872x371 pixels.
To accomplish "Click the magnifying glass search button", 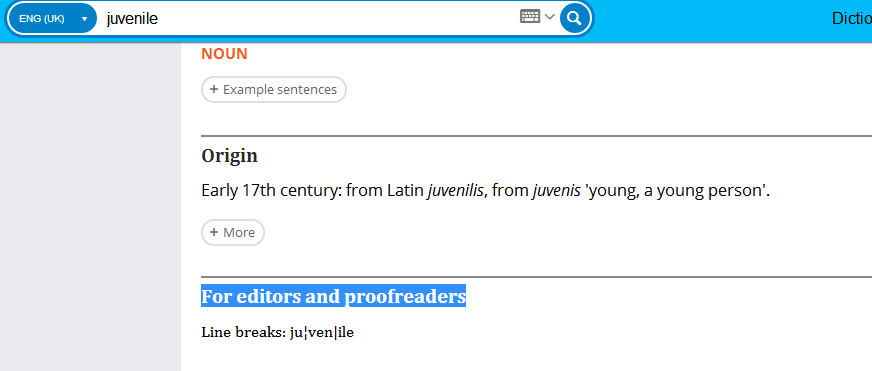I will click(574, 18).
